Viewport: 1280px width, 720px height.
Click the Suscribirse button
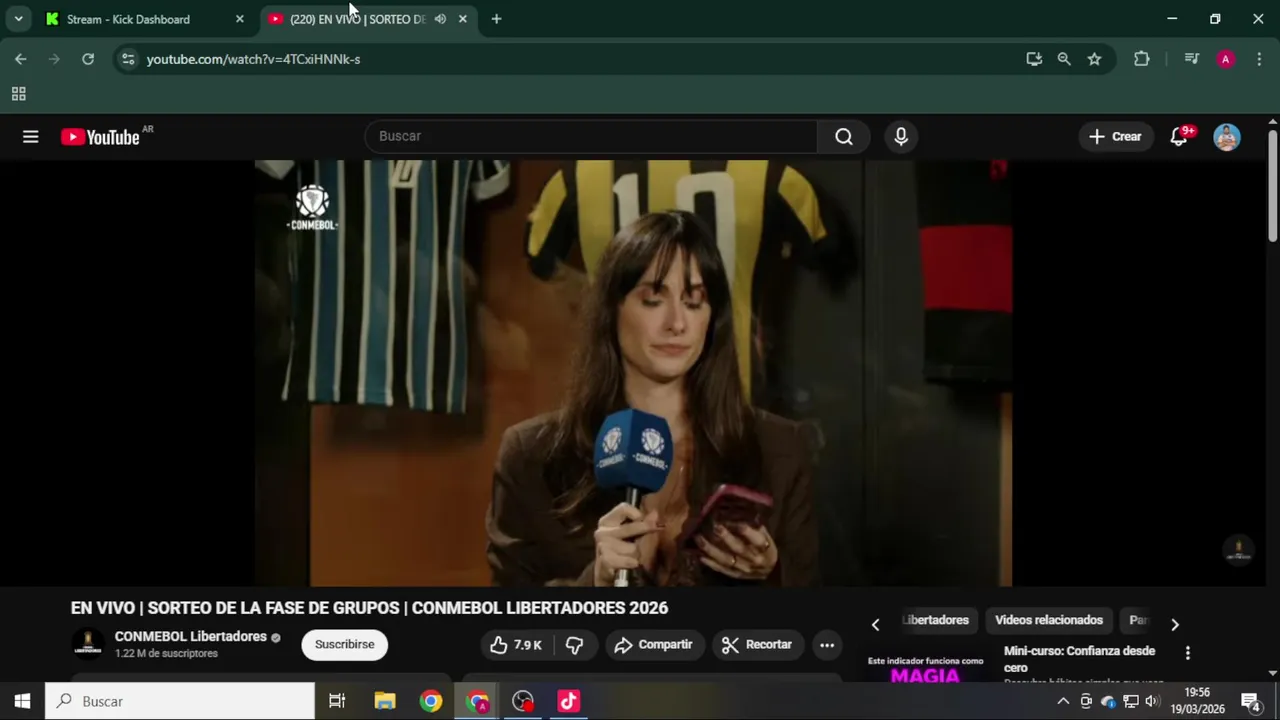pos(344,645)
